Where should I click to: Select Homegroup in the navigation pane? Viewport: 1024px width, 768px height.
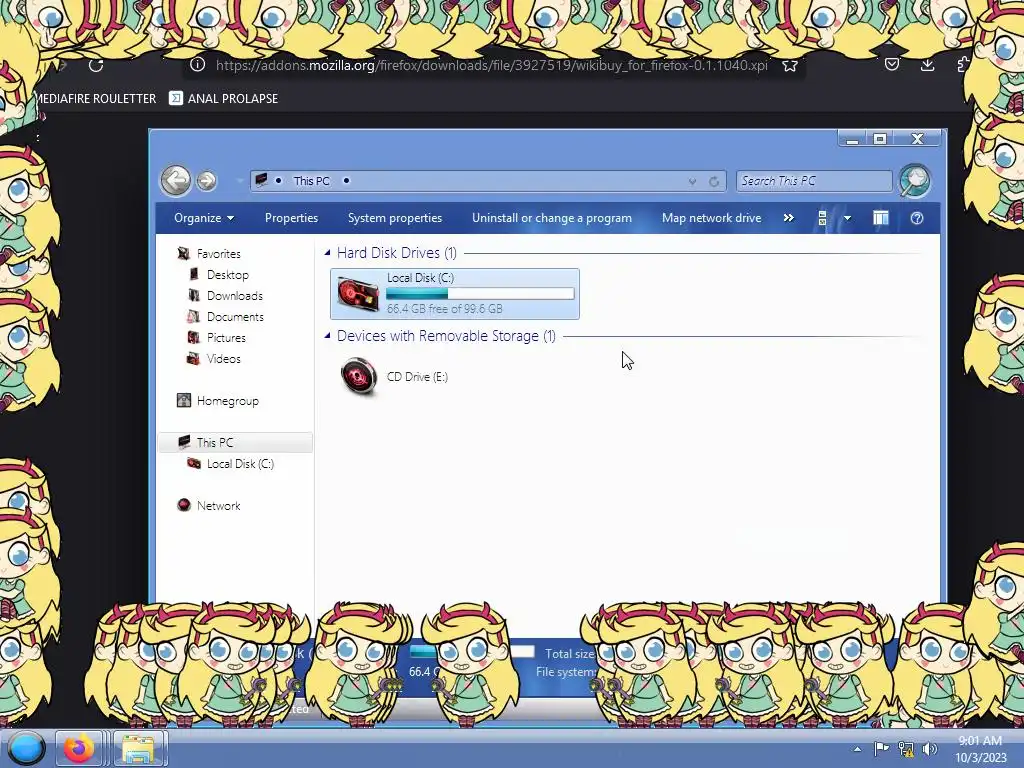(x=227, y=401)
